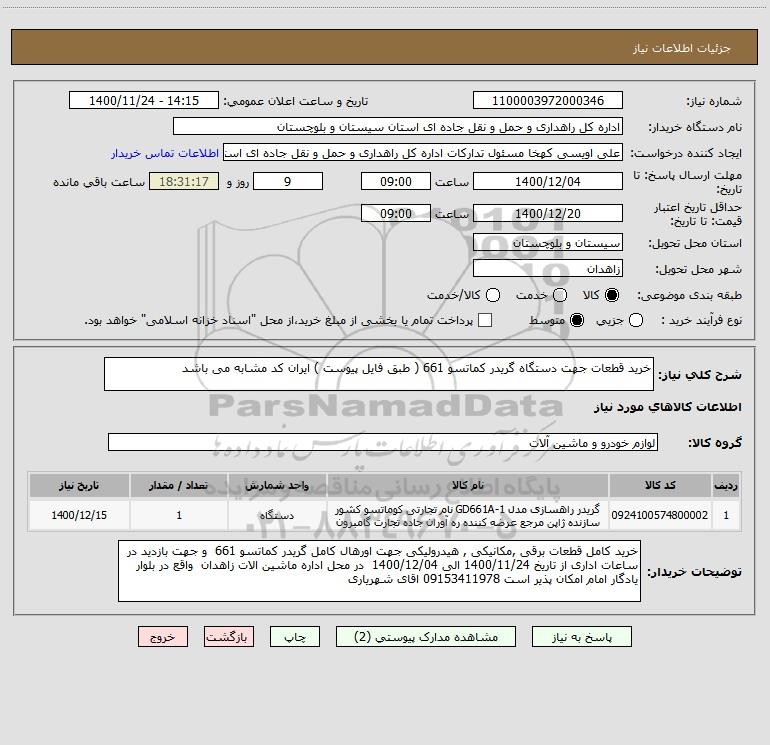
Task: Click the اطلاعات کالاهای مورد نیاز heading
Action: [x=668, y=407]
